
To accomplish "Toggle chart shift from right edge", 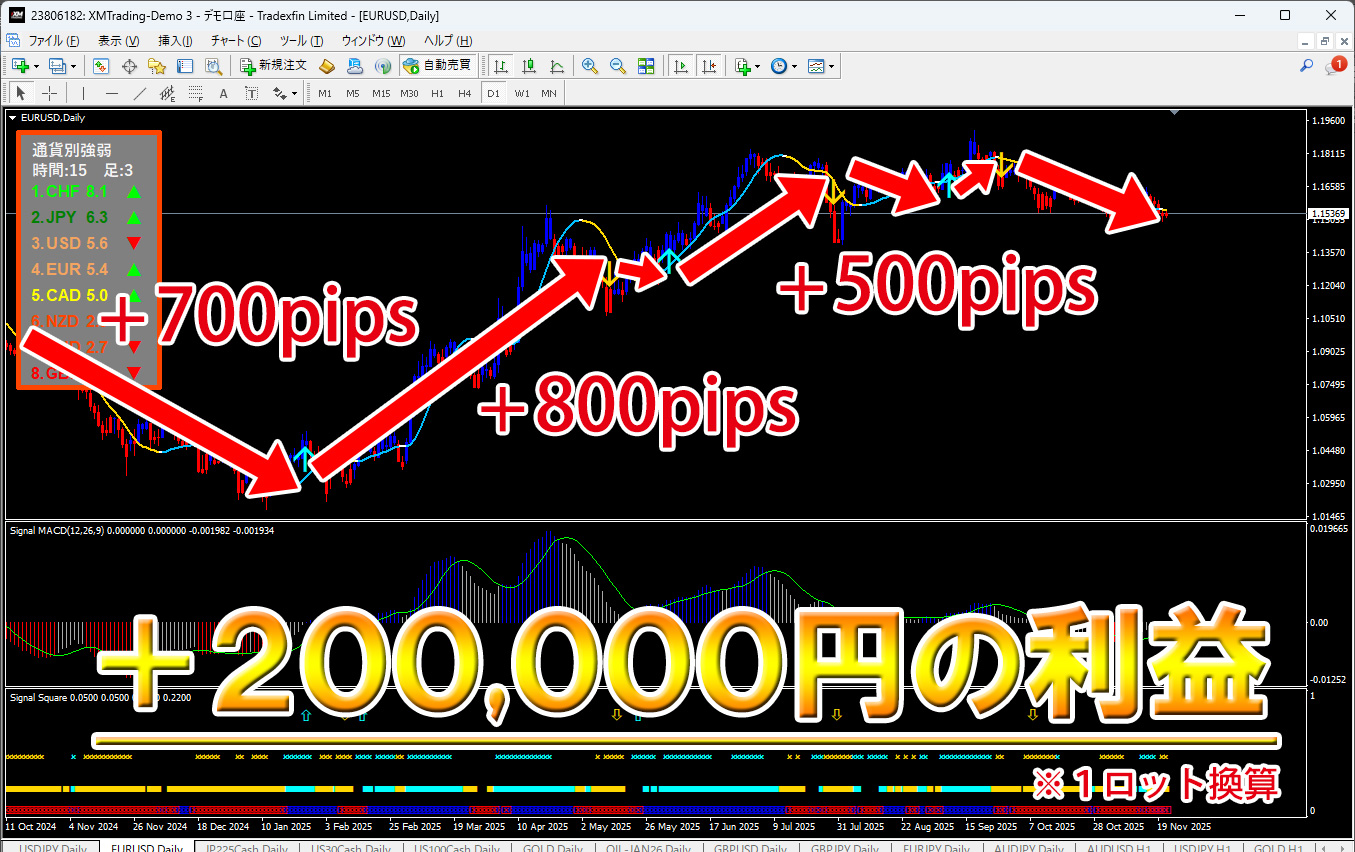I will coord(709,66).
